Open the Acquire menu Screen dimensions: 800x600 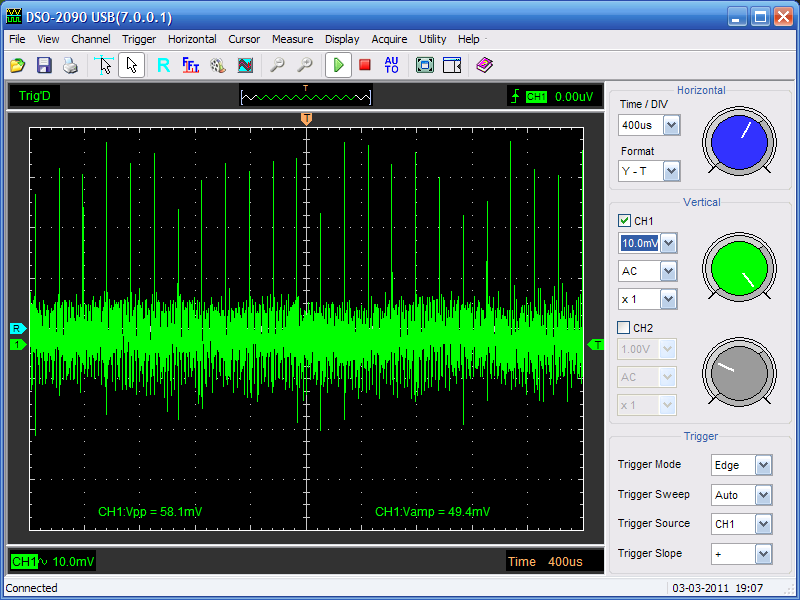389,39
